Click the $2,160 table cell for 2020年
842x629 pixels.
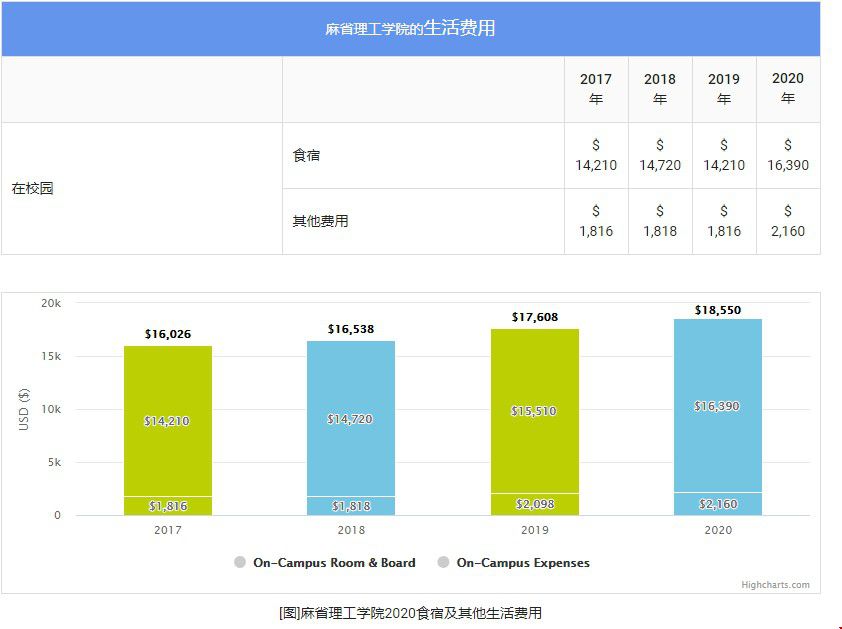(788, 221)
